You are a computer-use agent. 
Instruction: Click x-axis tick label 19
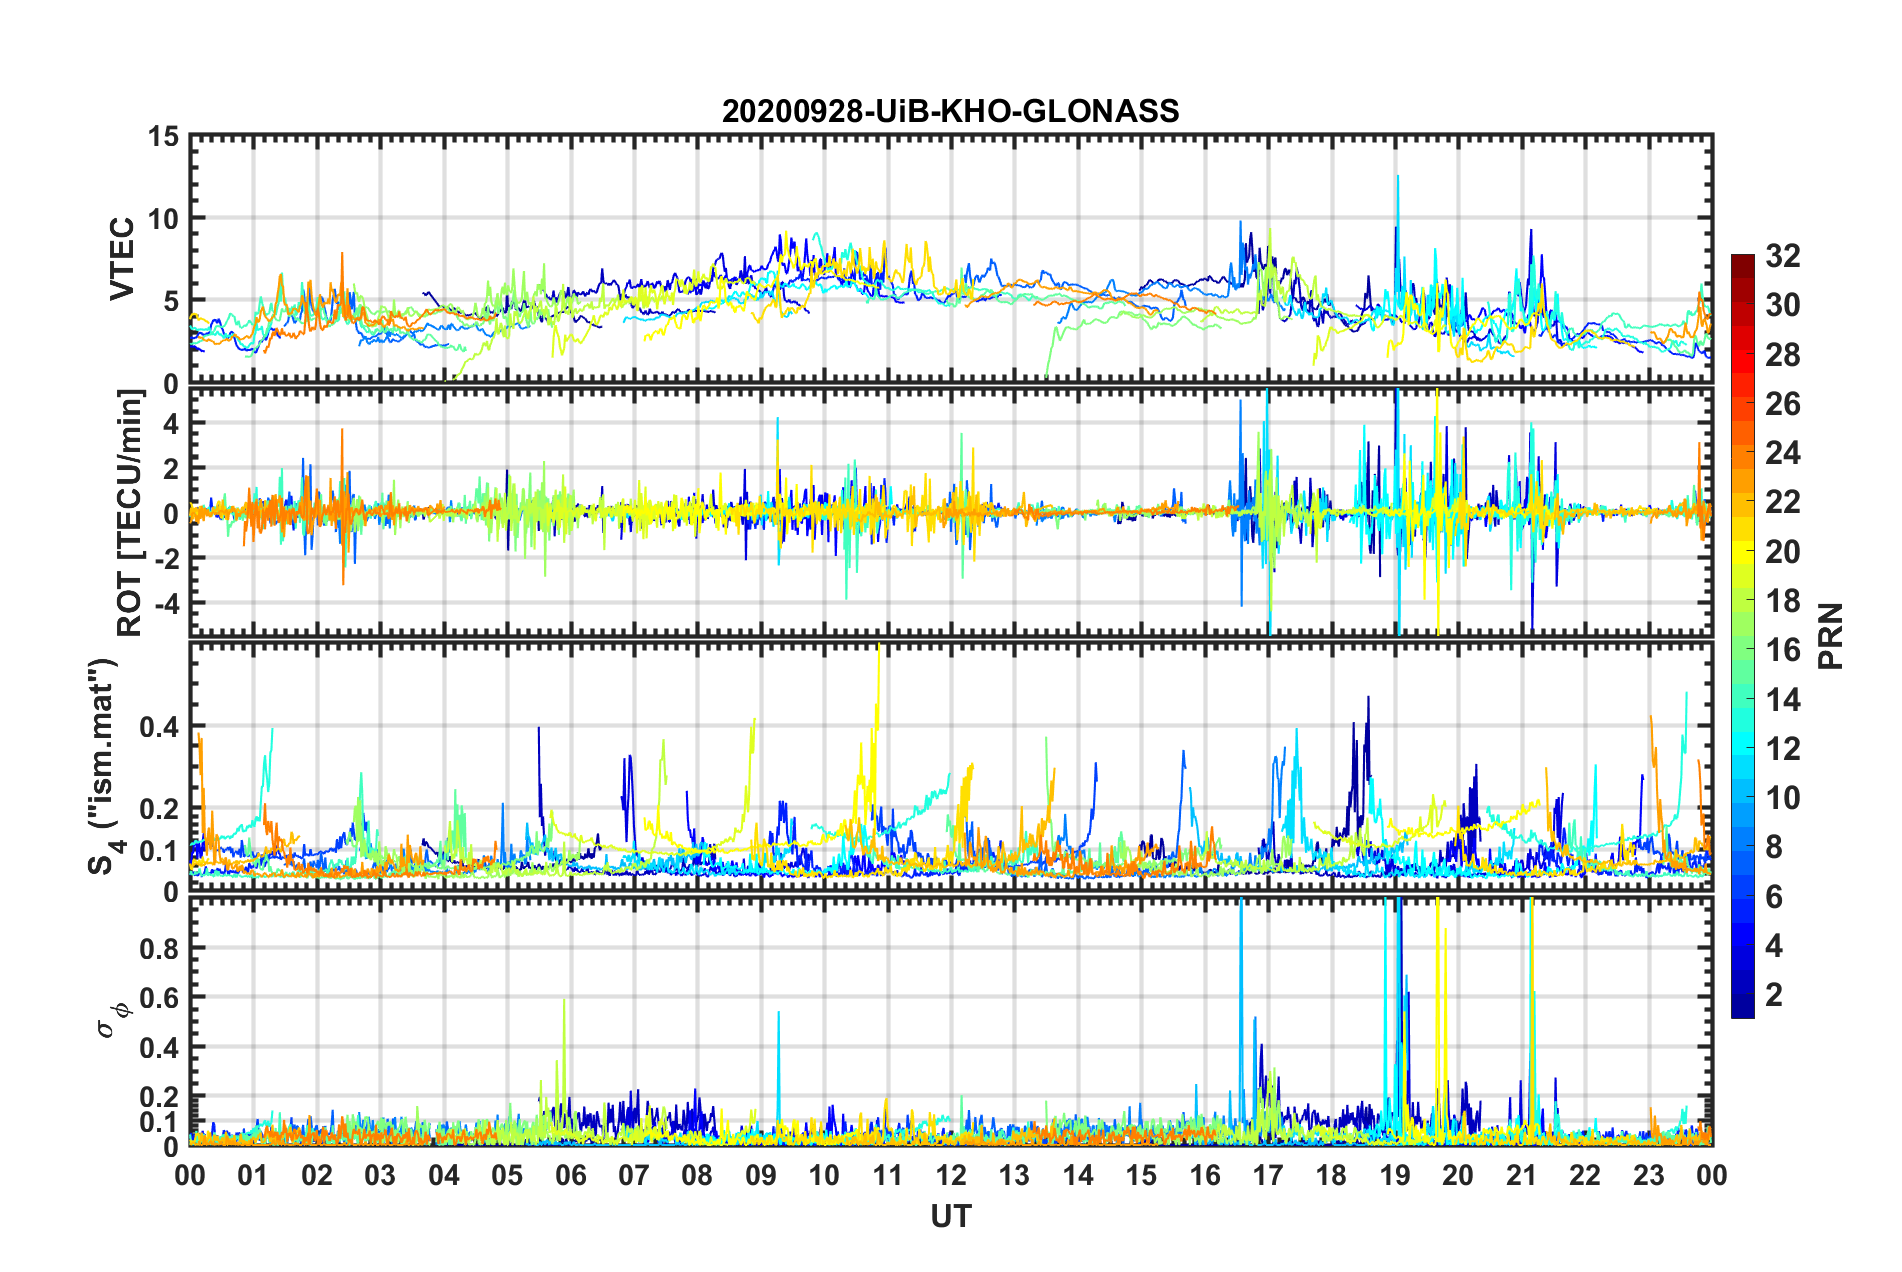[x=1395, y=1175]
